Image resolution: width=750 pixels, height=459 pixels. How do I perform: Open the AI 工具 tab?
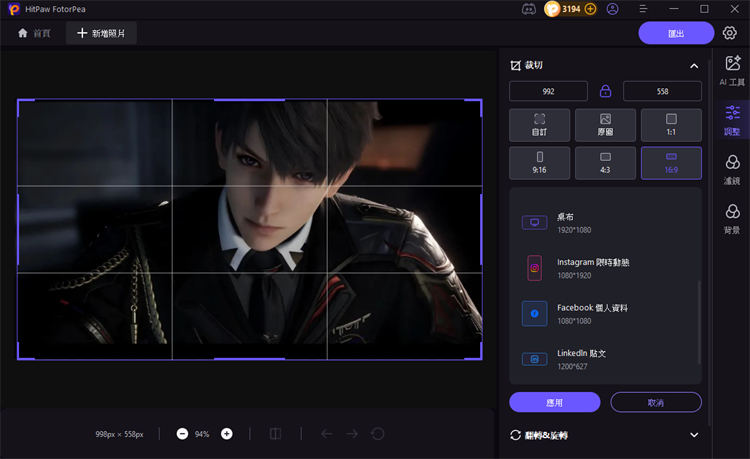pos(732,71)
